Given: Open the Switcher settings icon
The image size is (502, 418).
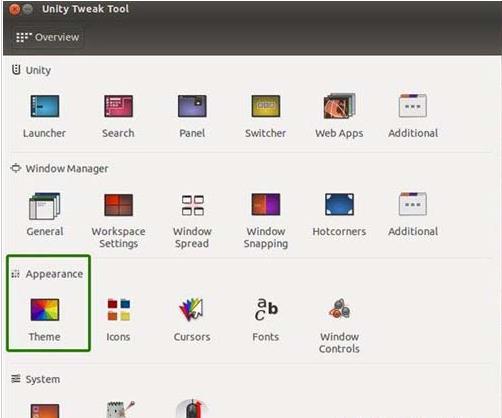Looking at the screenshot, I should click(x=266, y=106).
